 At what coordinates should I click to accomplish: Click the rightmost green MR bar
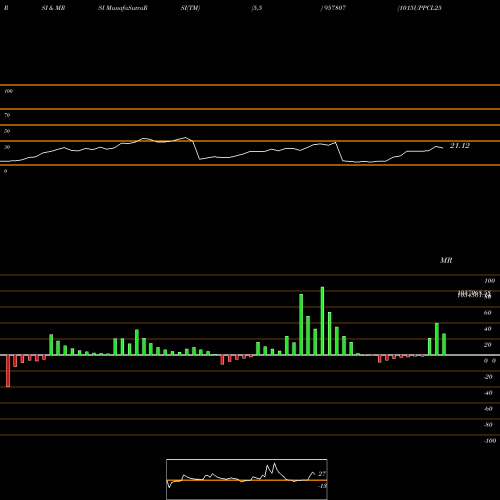click(x=444, y=344)
